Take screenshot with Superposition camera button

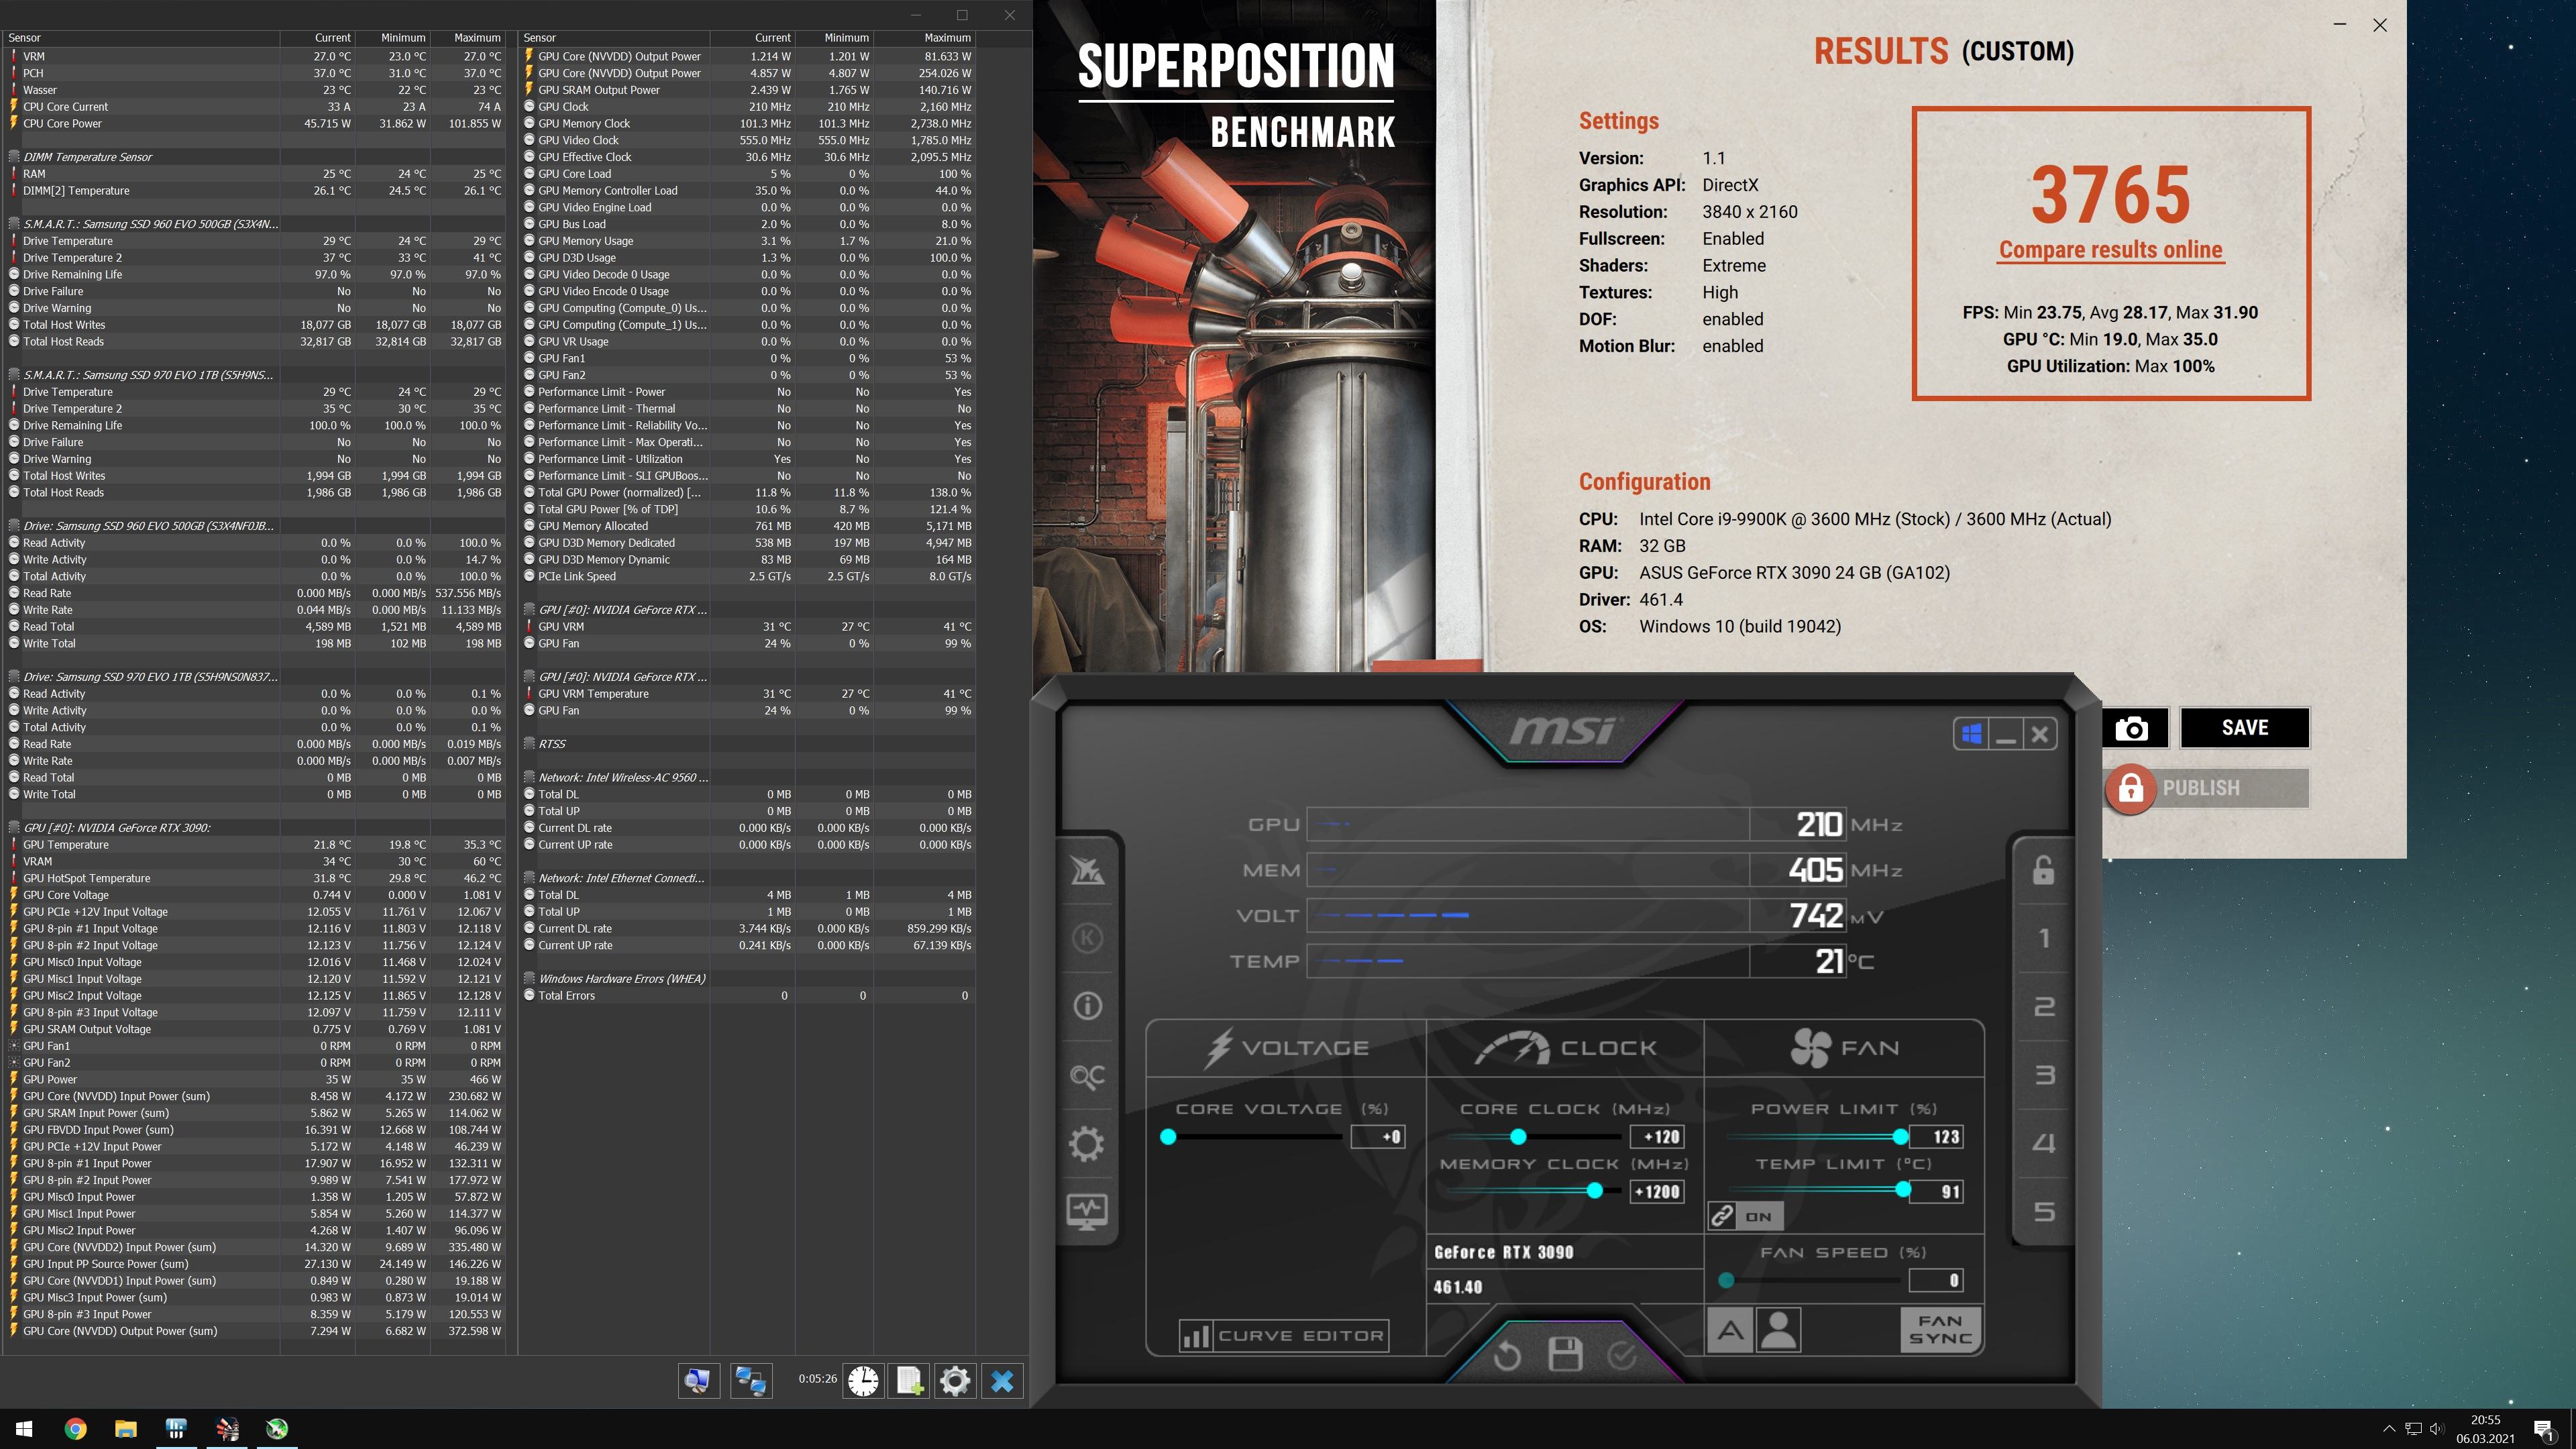tap(2132, 728)
